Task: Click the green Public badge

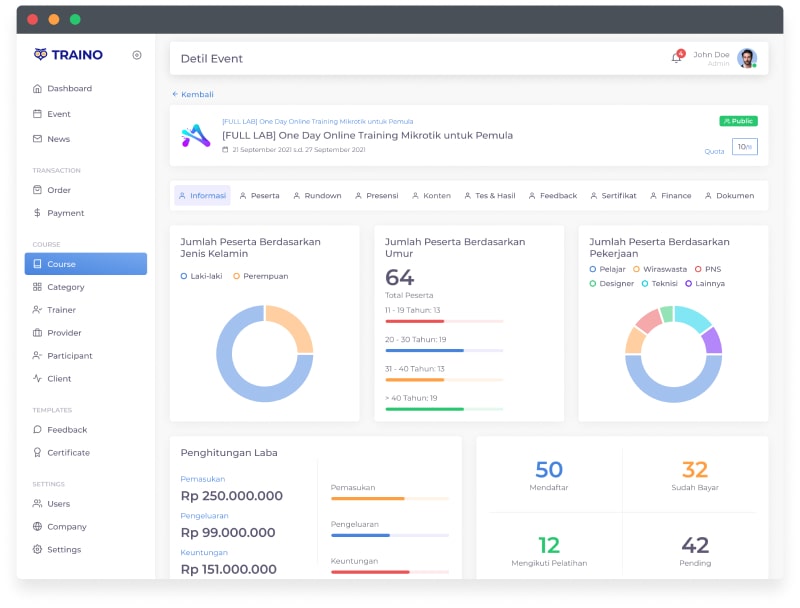Action: (x=738, y=121)
